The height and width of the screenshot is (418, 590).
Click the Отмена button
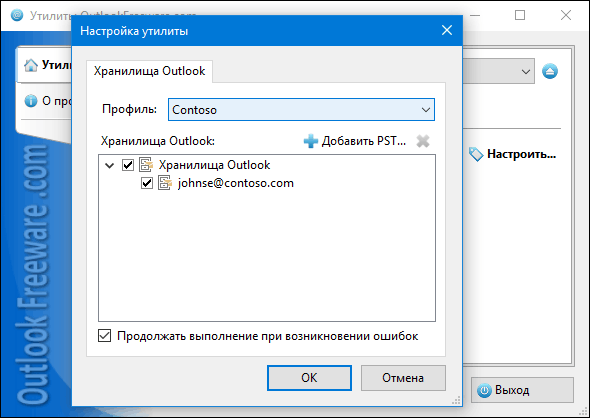tap(403, 378)
